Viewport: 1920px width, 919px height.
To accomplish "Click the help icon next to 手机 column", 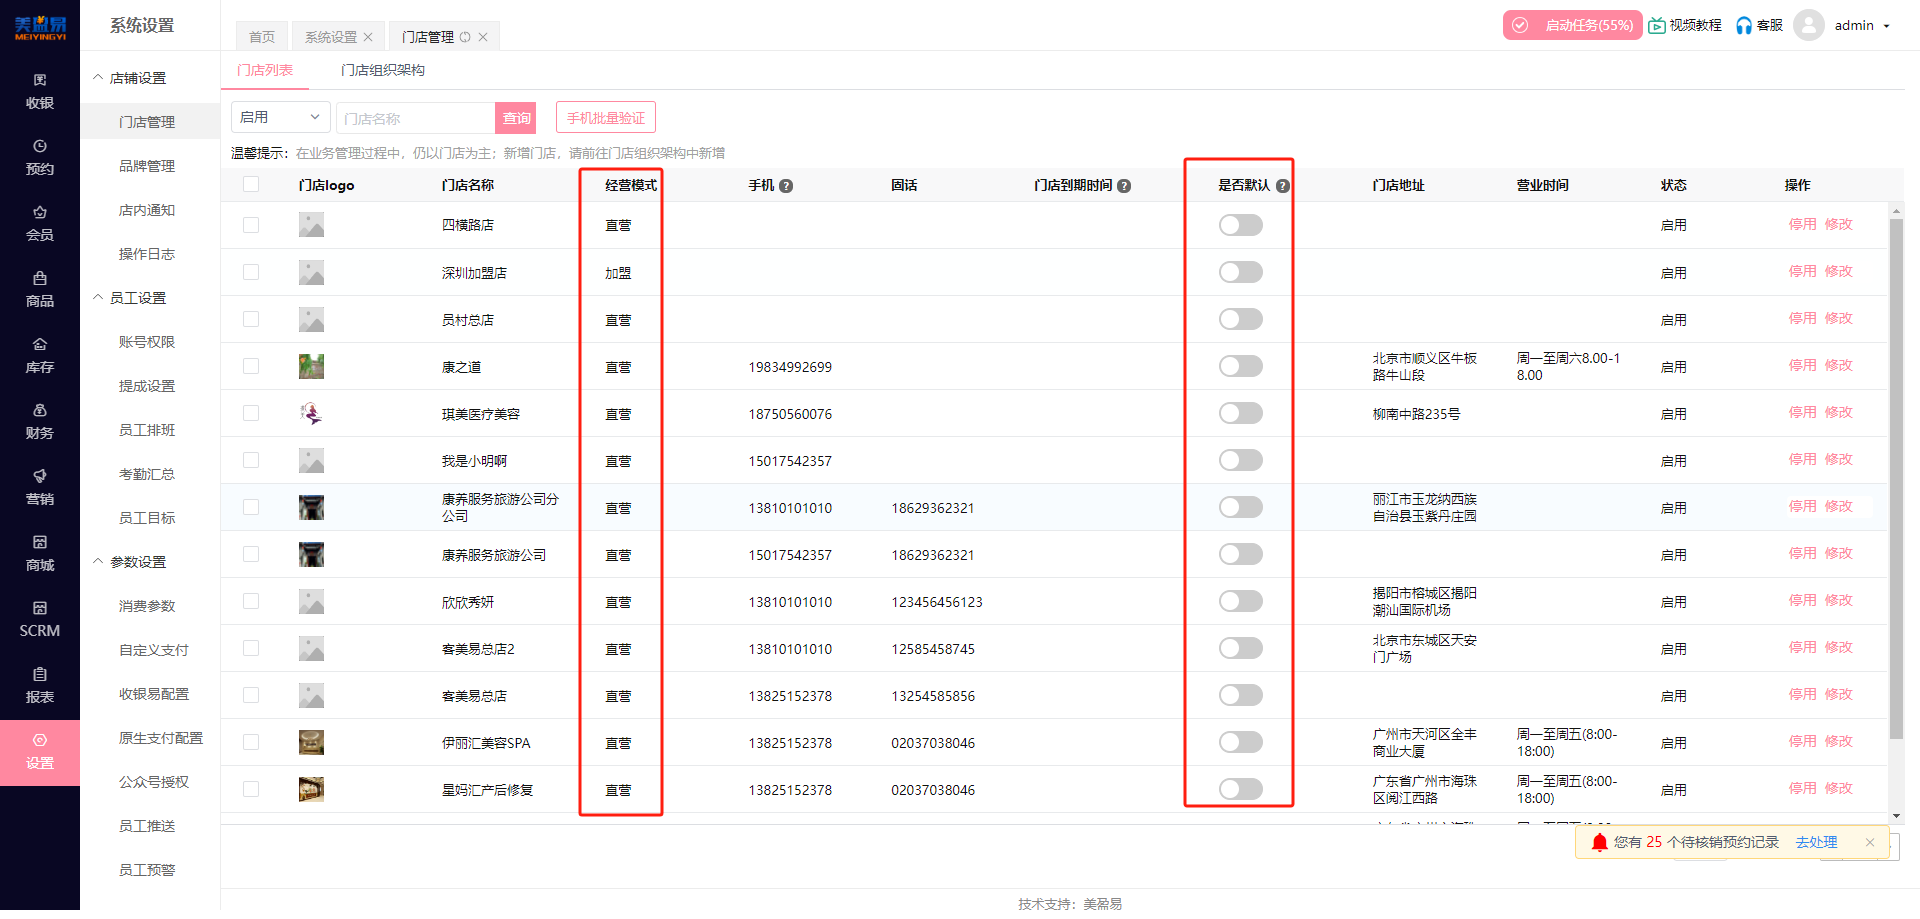I will [x=786, y=186].
